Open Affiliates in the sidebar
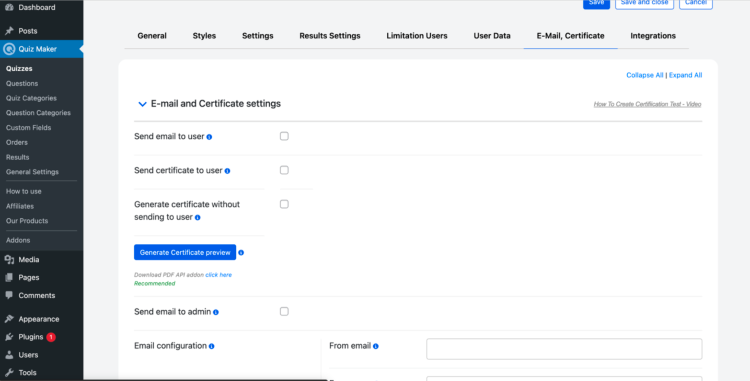Screen dimensions: 750x381 tap(20, 206)
